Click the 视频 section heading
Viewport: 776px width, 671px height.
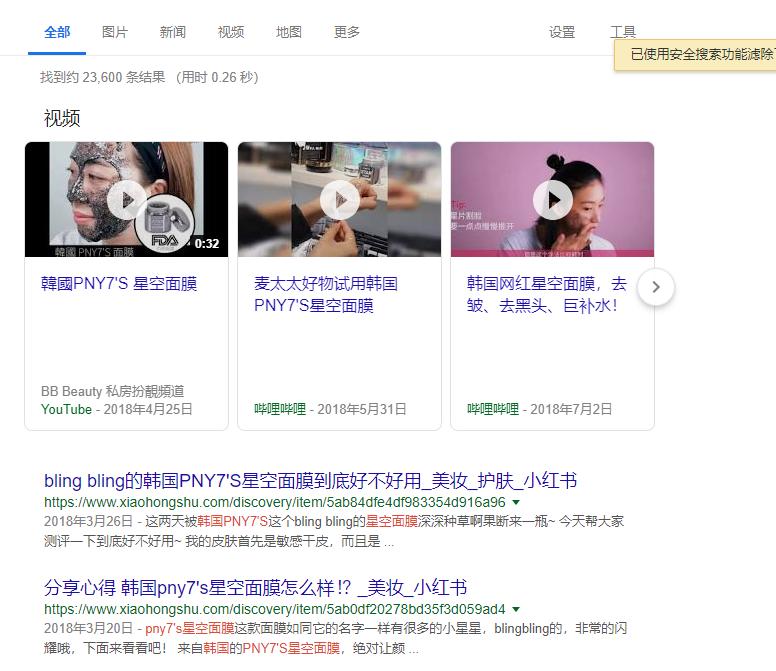[x=62, y=118]
